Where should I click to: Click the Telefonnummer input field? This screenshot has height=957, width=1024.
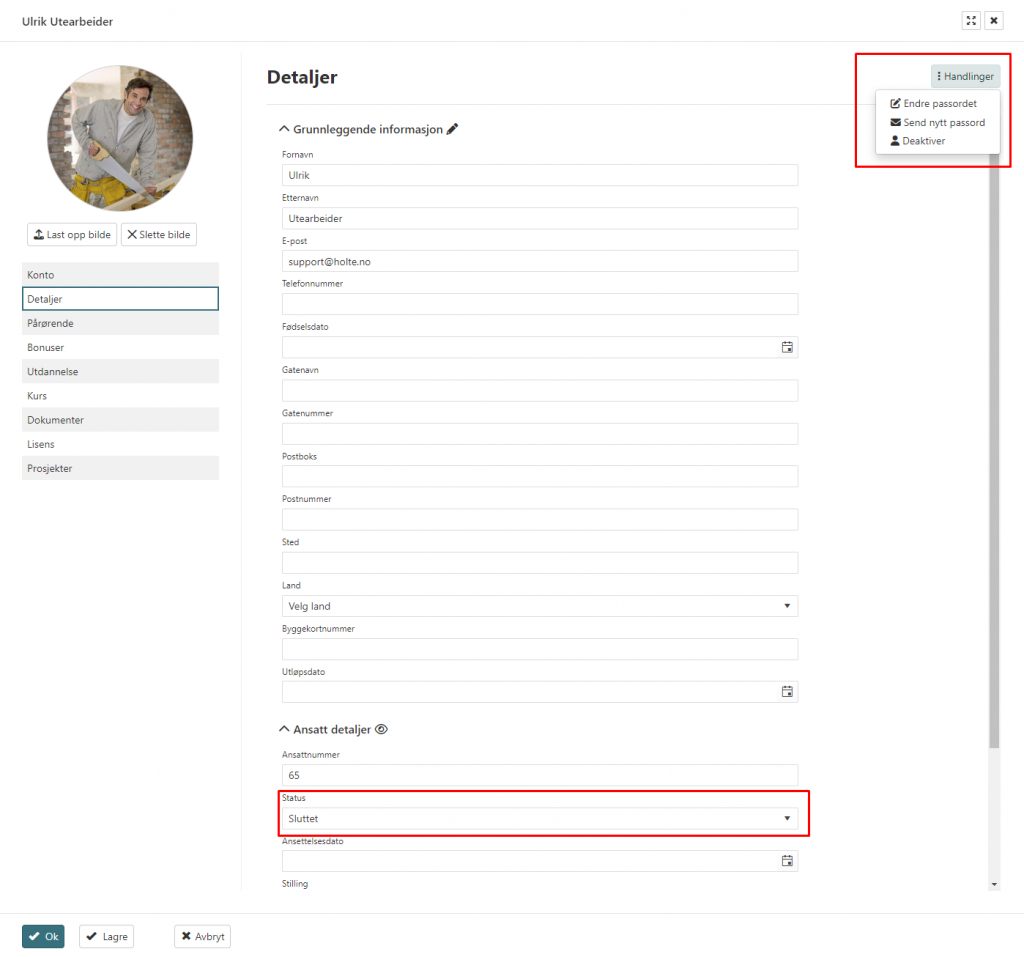[x=540, y=304]
